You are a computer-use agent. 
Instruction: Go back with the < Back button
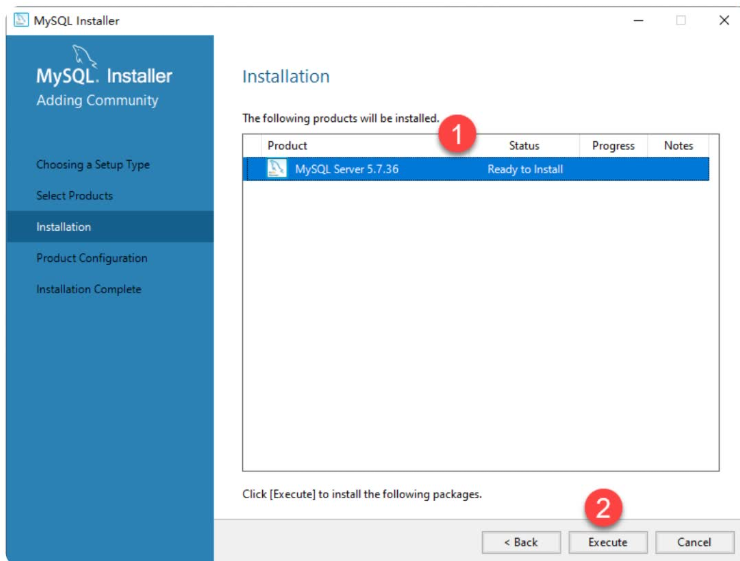click(521, 542)
